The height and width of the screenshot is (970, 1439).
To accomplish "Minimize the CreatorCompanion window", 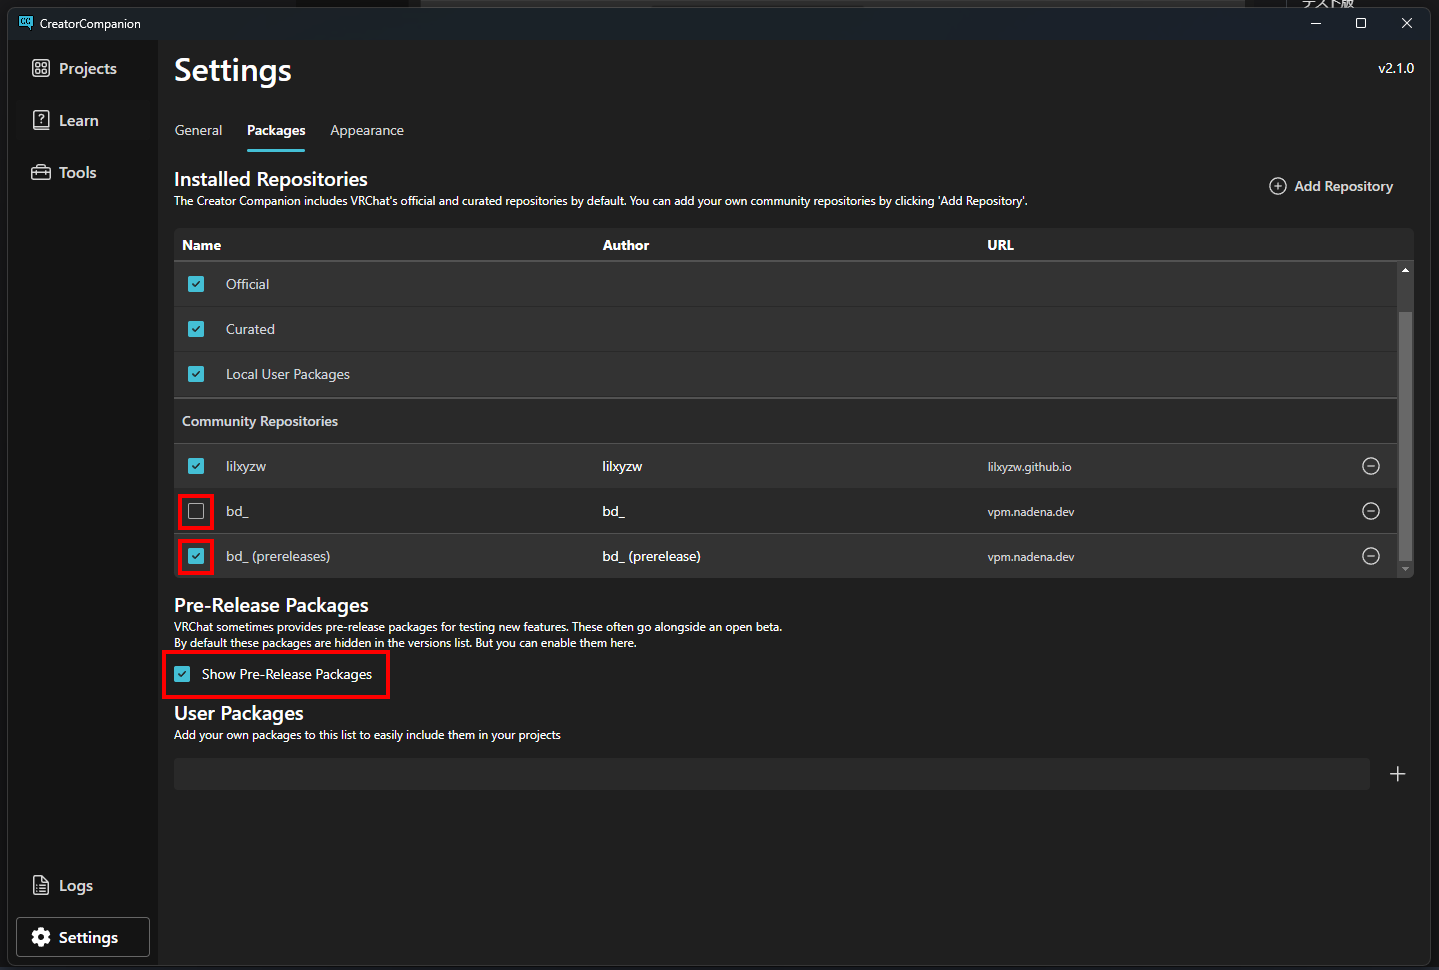I will [1316, 23].
